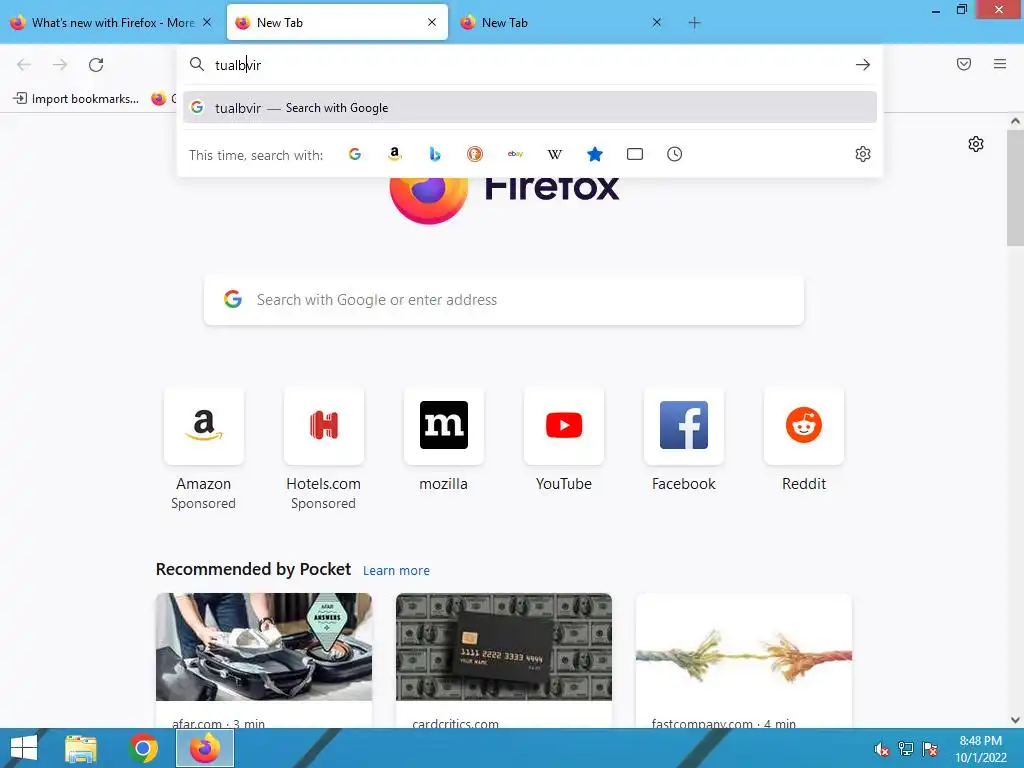Screen dimensions: 1024x768
Task: Click the Firefox taskbar button
Action: (205, 748)
